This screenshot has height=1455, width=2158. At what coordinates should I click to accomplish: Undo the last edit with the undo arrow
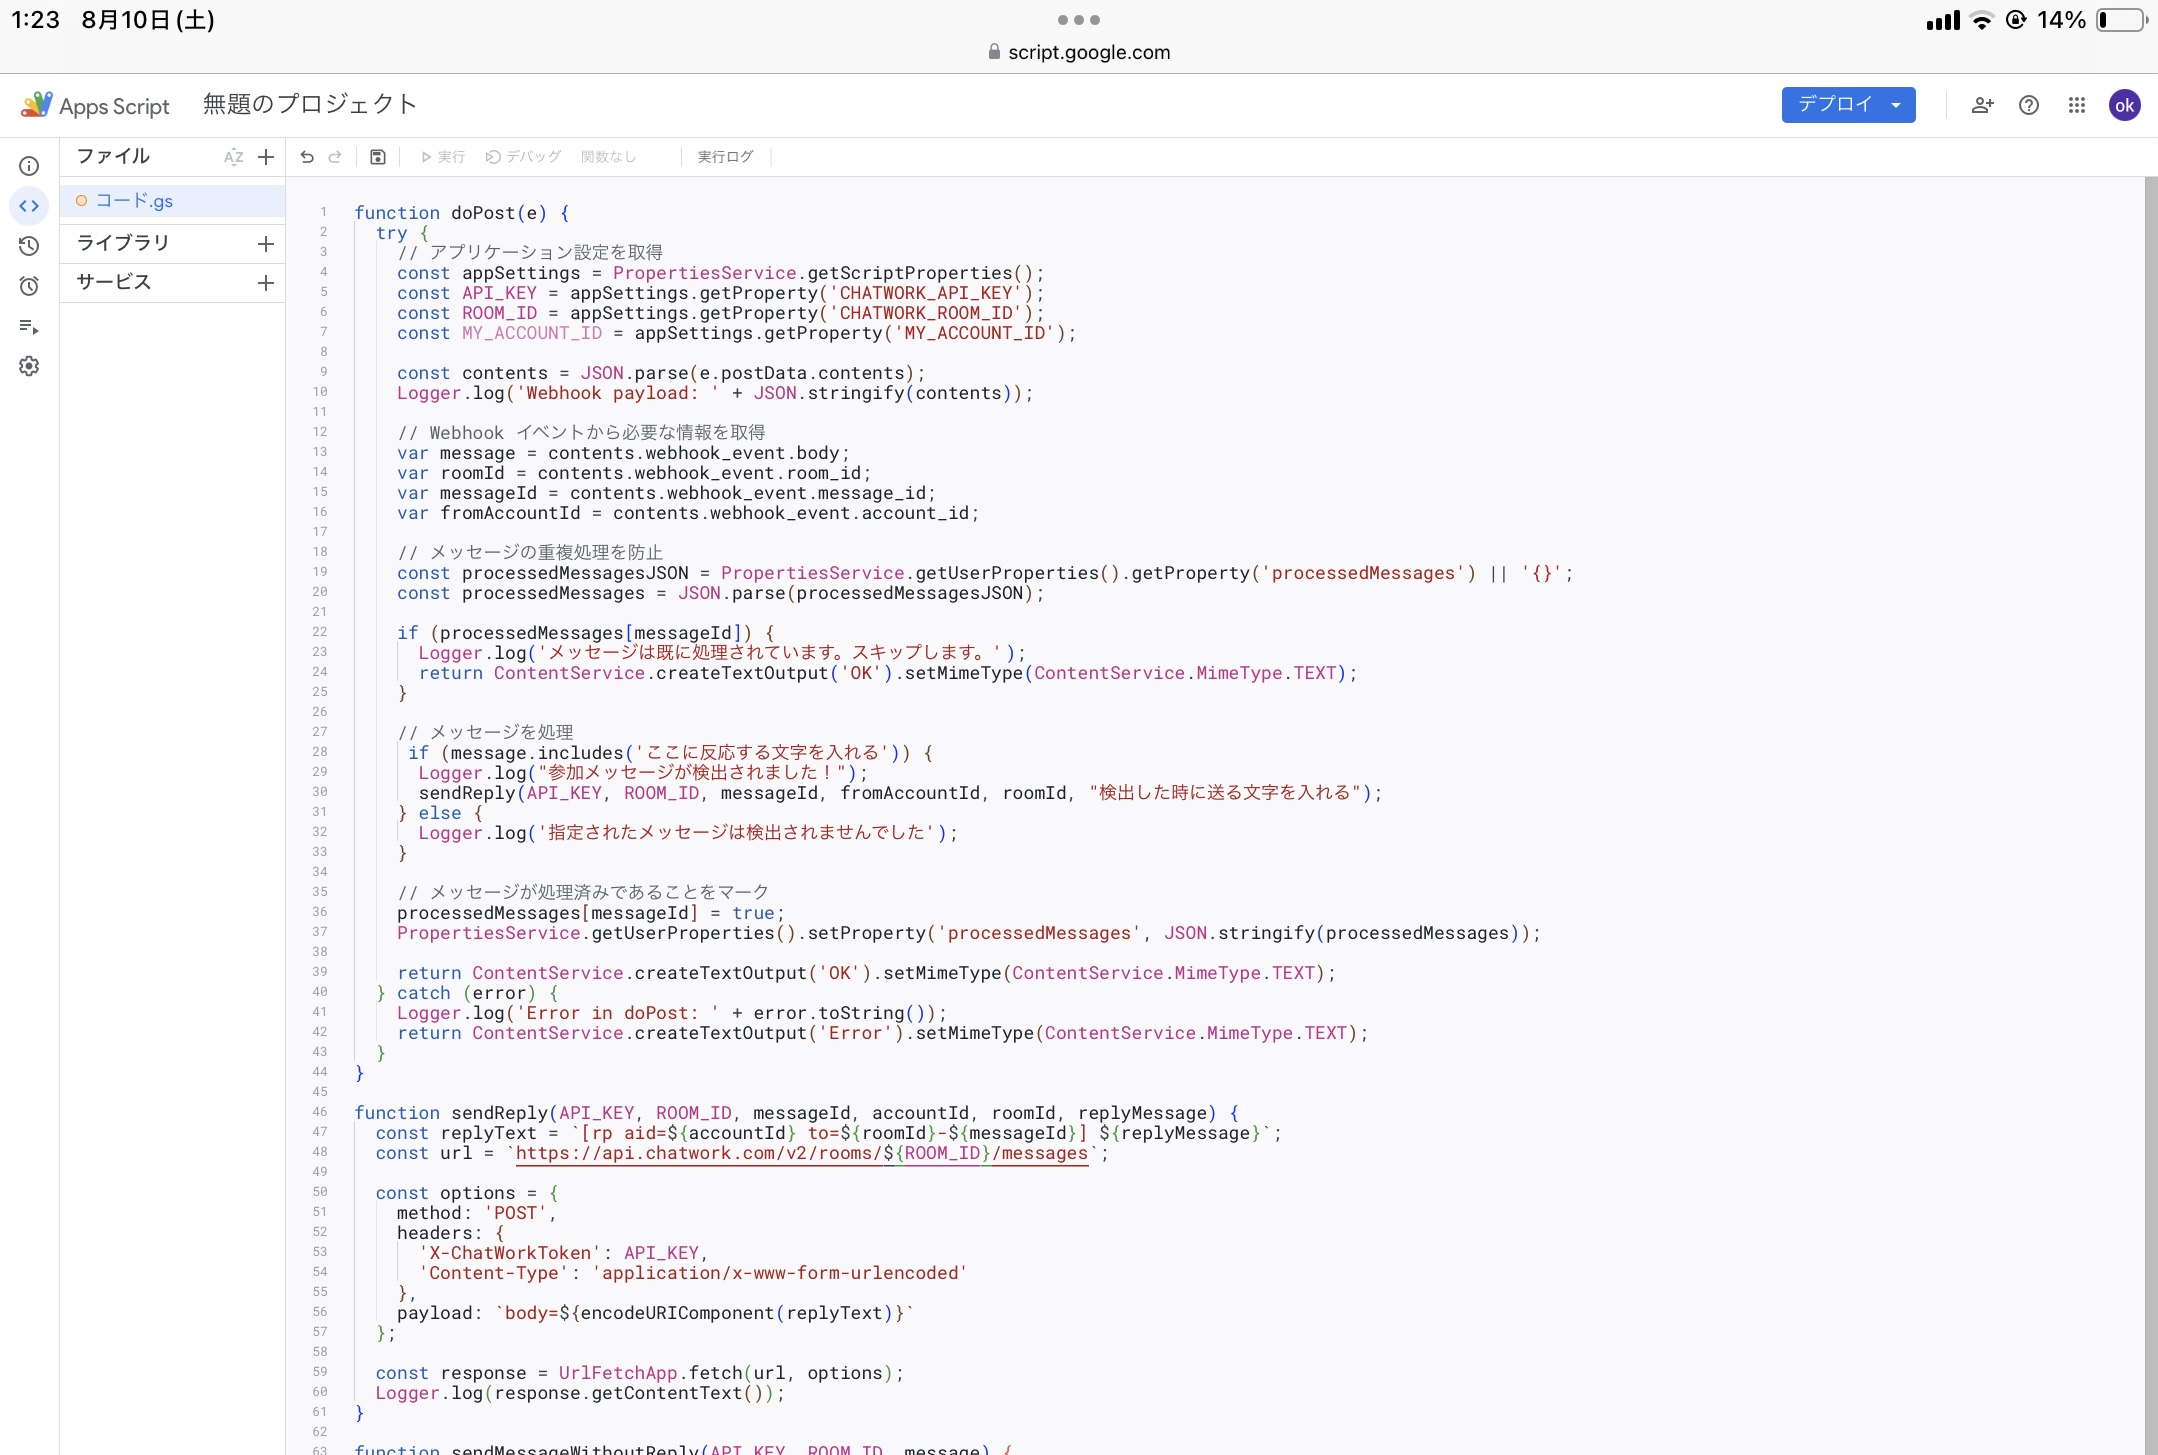coord(306,157)
